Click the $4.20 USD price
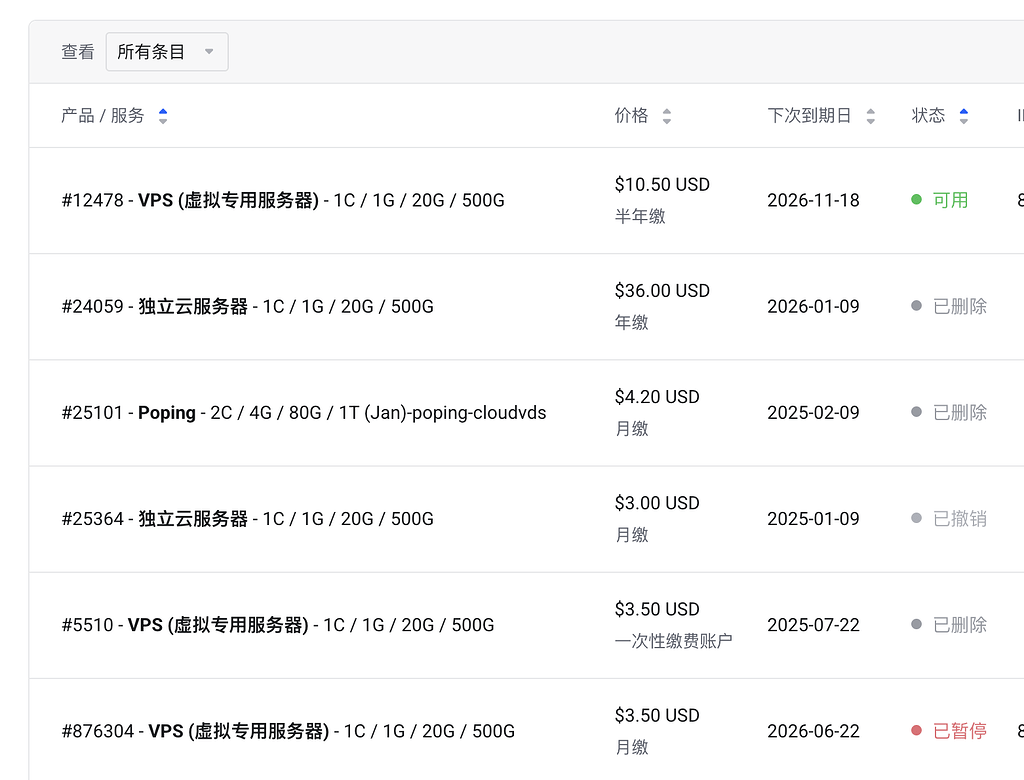 [657, 397]
